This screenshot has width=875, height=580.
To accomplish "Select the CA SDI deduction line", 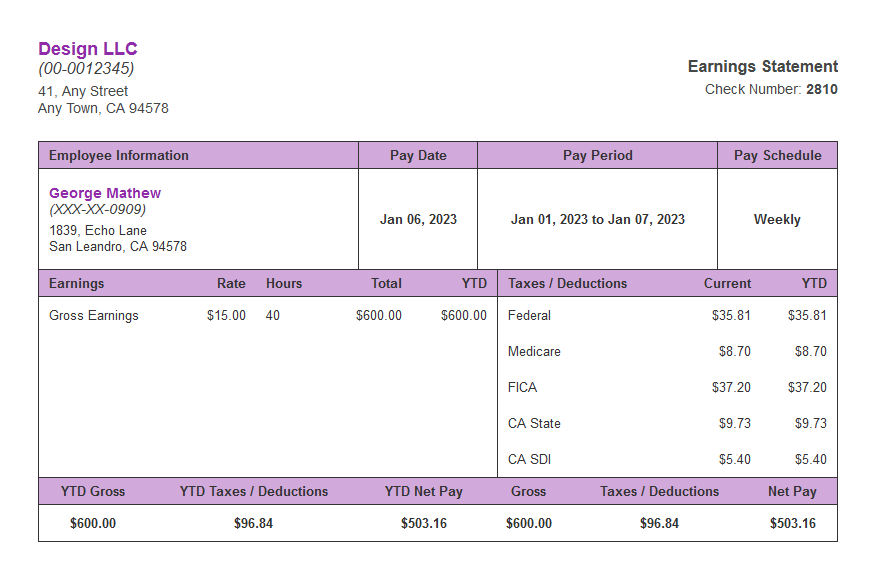I will pyautogui.click(x=528, y=459).
